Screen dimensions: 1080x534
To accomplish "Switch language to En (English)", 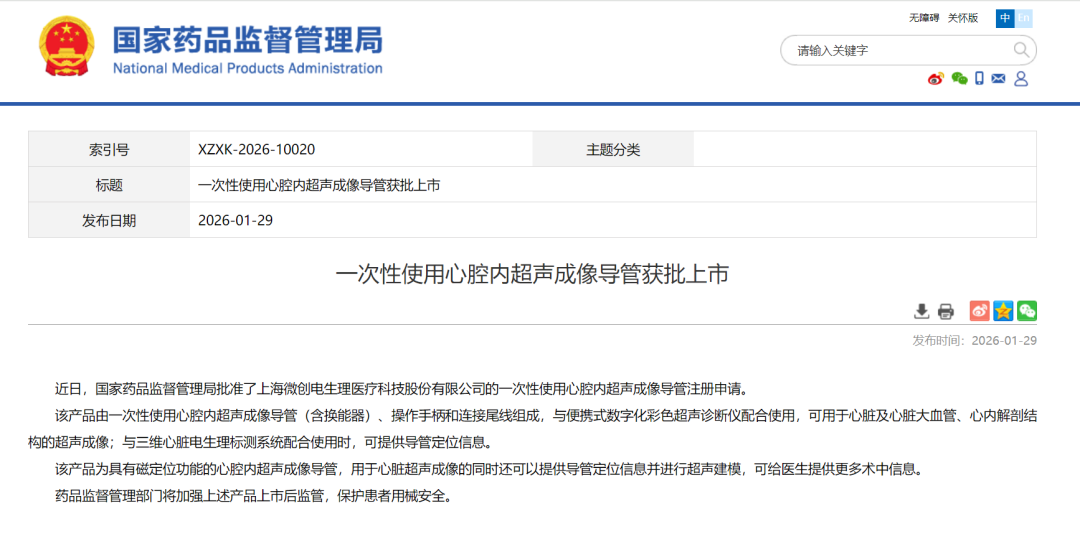I will pyautogui.click(x=1024, y=18).
